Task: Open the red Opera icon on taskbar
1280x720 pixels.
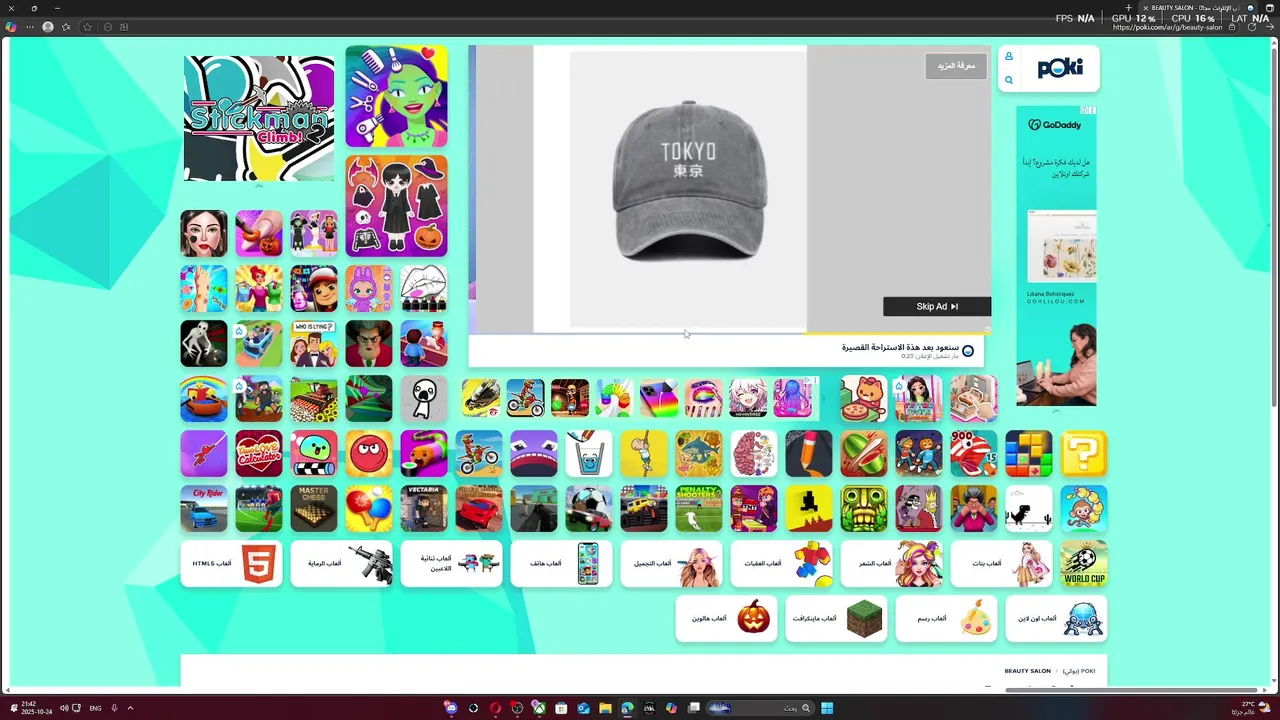Action: click(x=495, y=708)
